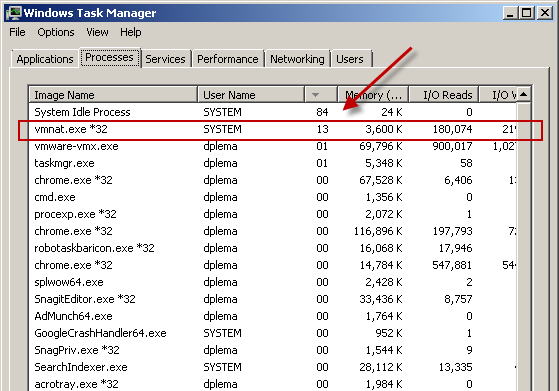Sort by User Name column header
The width and height of the screenshot is (559, 391).
251,95
